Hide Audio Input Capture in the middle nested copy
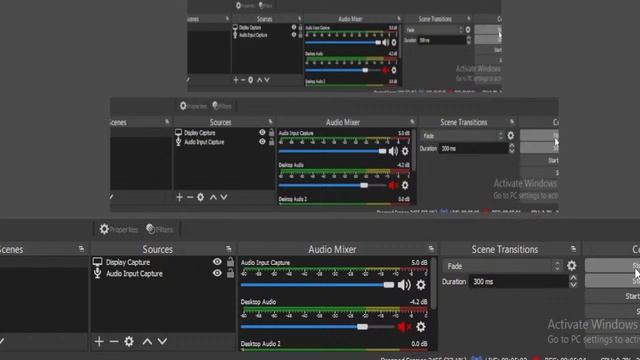 pos(262,142)
